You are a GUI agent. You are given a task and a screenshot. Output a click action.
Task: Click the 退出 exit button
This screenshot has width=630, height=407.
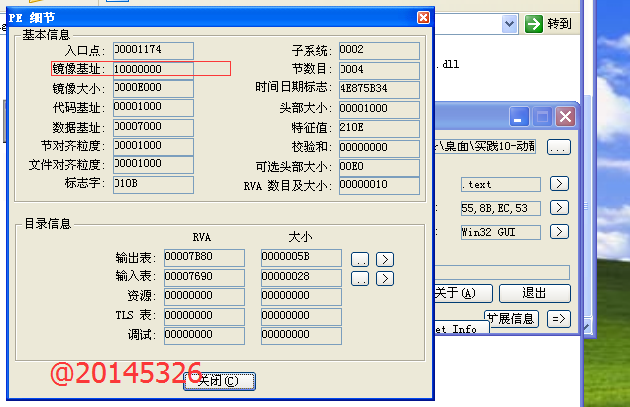[x=534, y=293]
